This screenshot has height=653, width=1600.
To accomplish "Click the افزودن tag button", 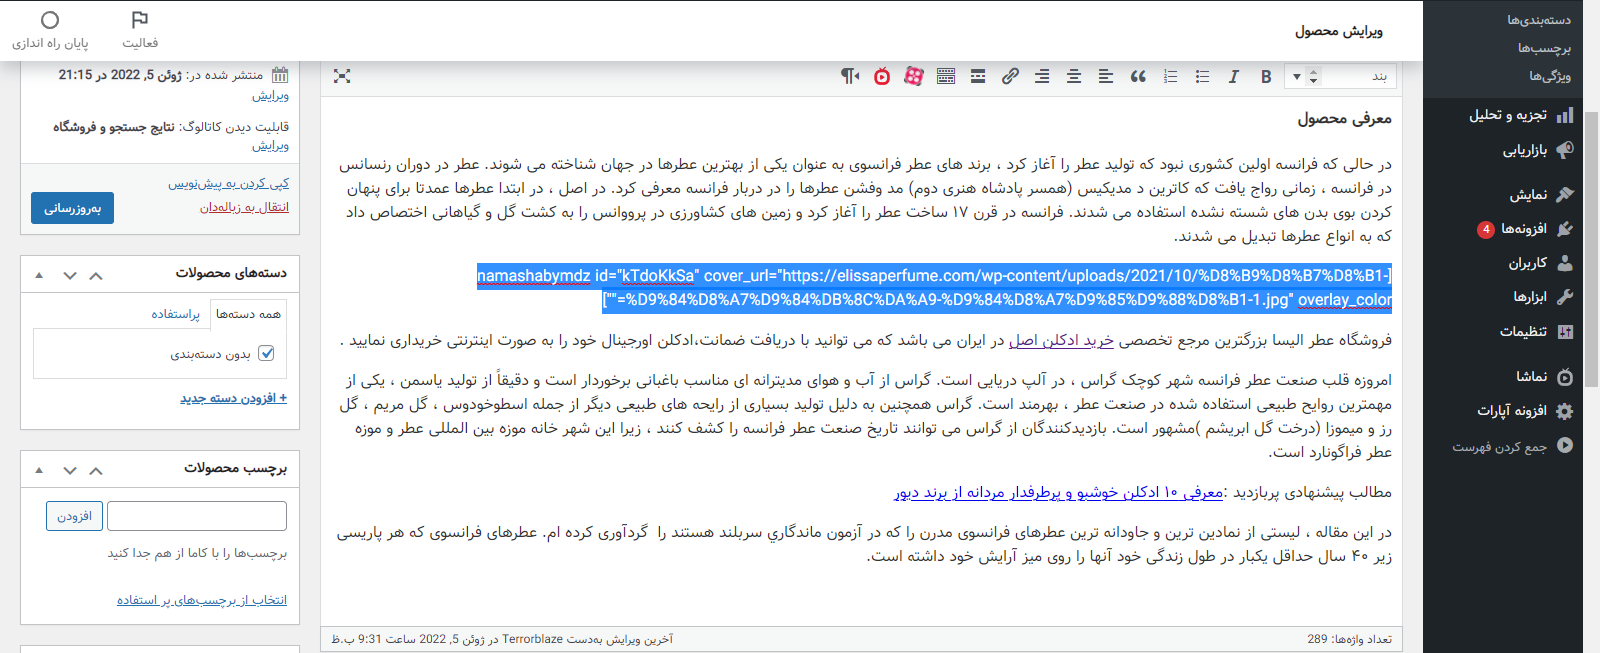I will point(74,516).
